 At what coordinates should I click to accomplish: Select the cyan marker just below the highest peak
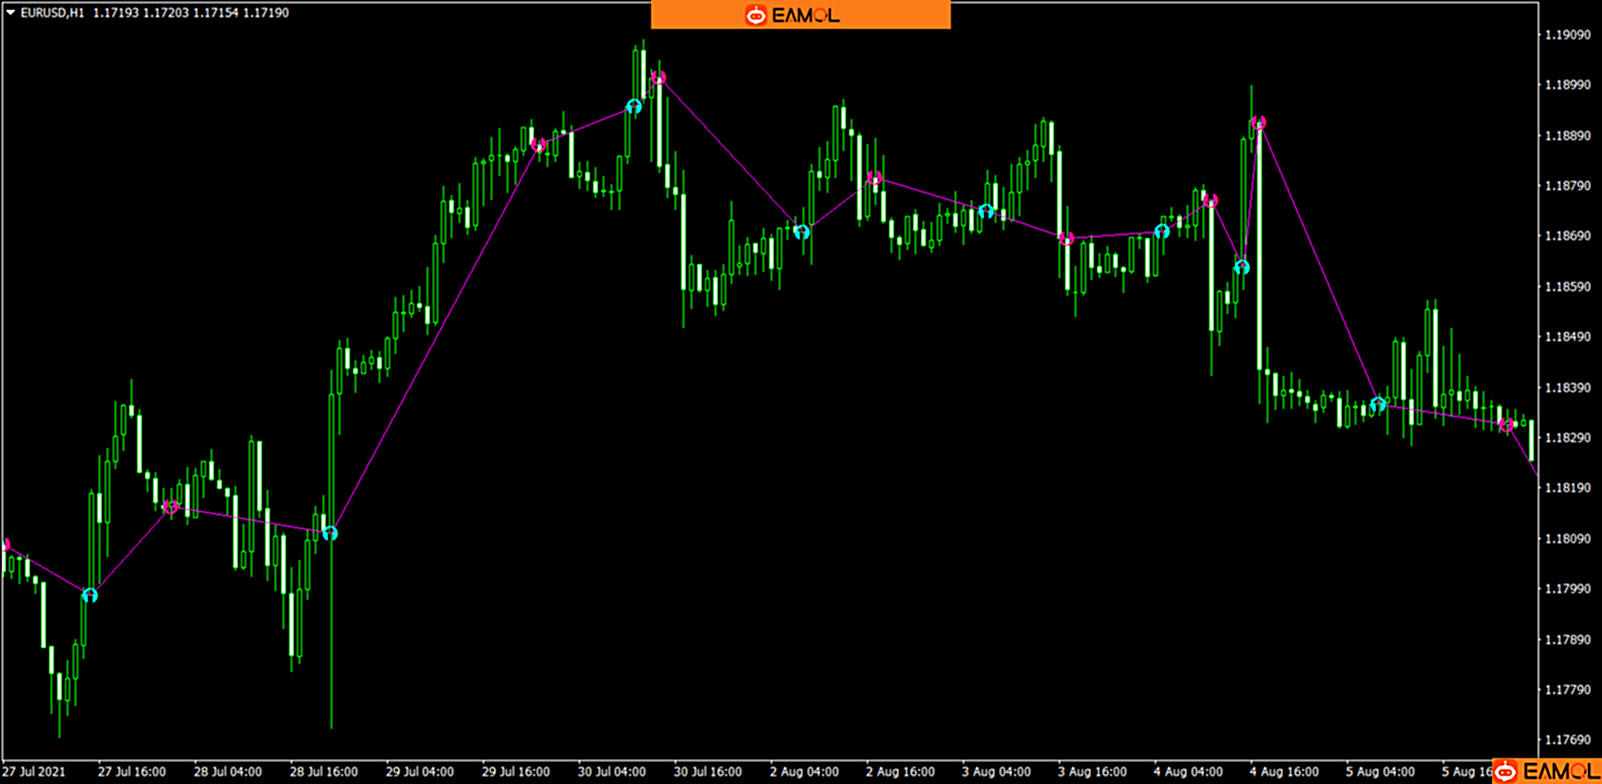(x=633, y=106)
